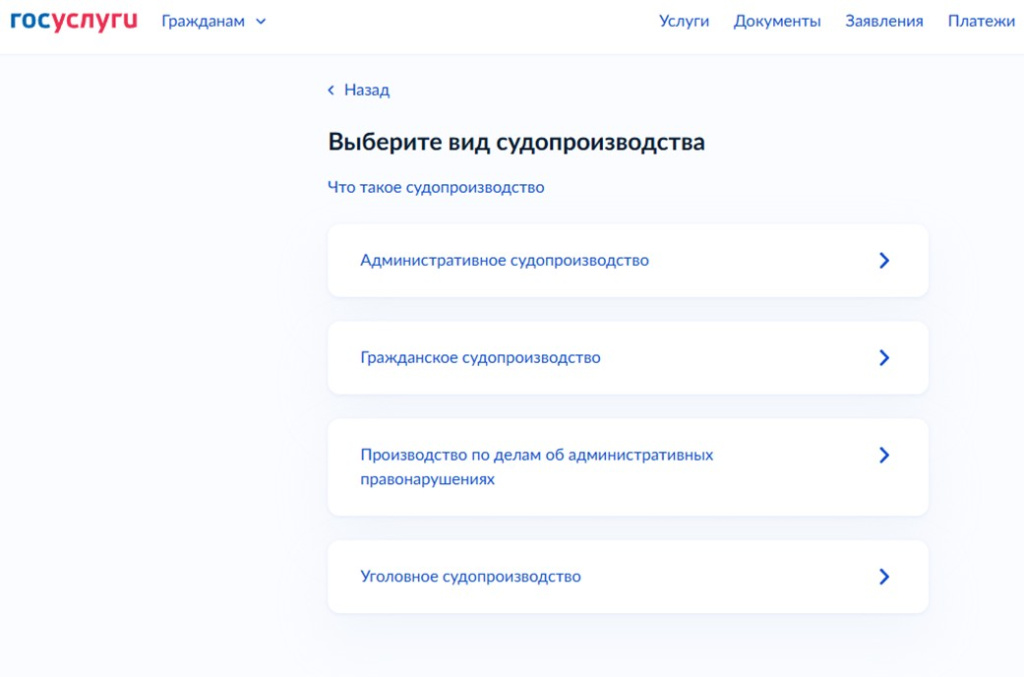The image size is (1024, 677).
Task: Select Административное судопроизводство option
Action: (628, 260)
